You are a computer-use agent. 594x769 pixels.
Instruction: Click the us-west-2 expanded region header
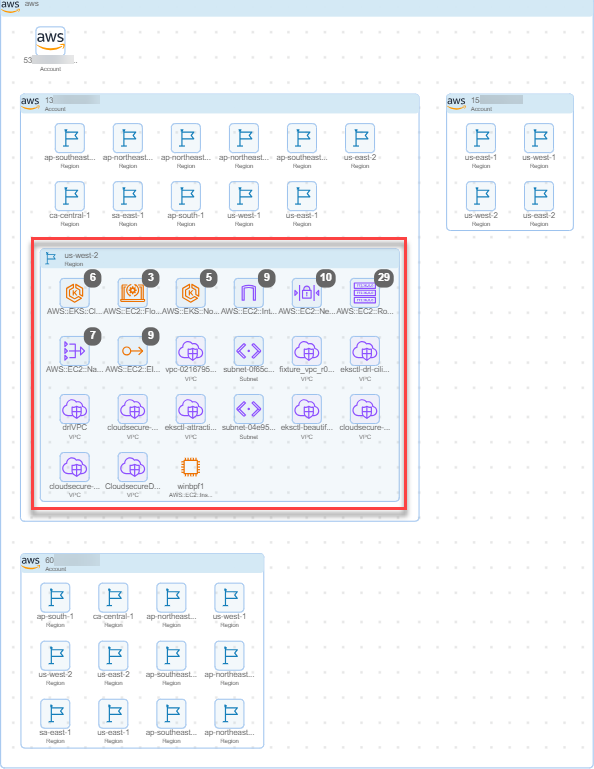220,258
